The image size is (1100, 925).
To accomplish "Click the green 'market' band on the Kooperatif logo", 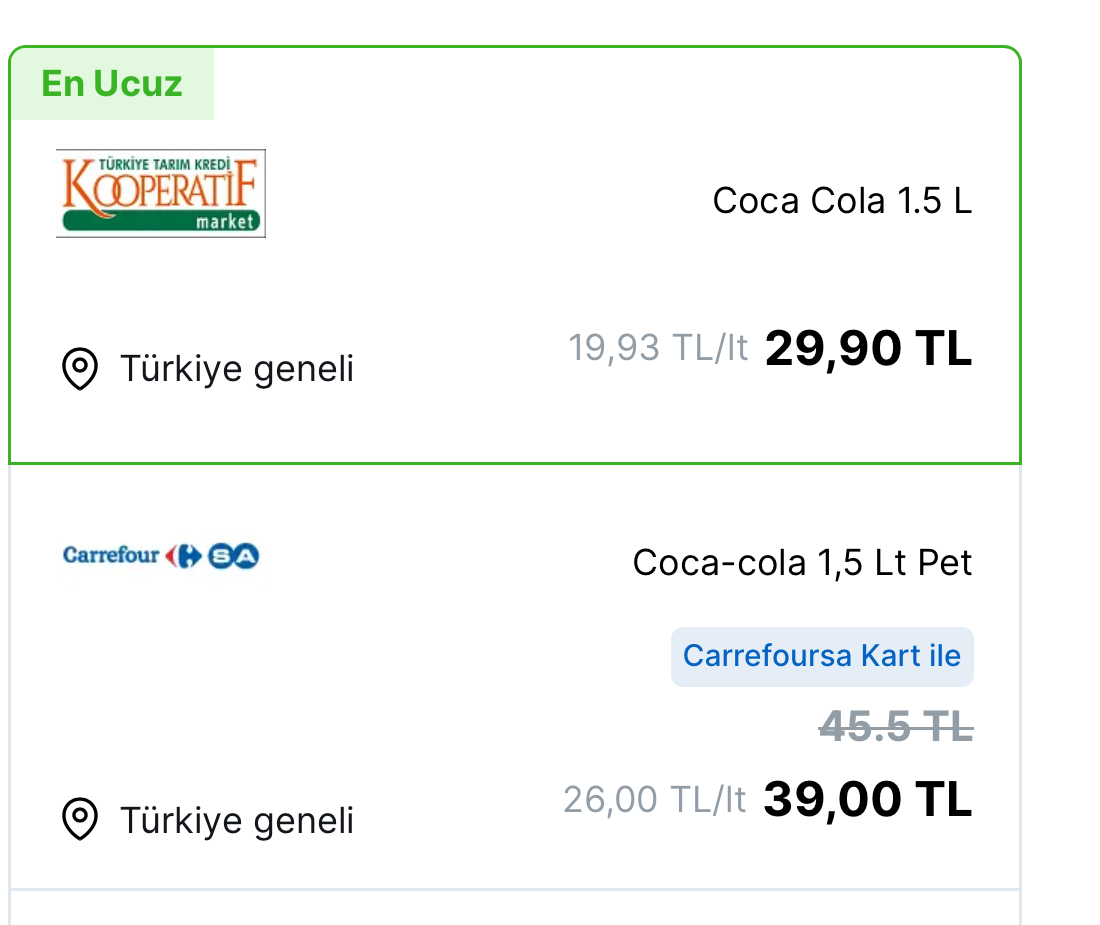I will tap(161, 221).
